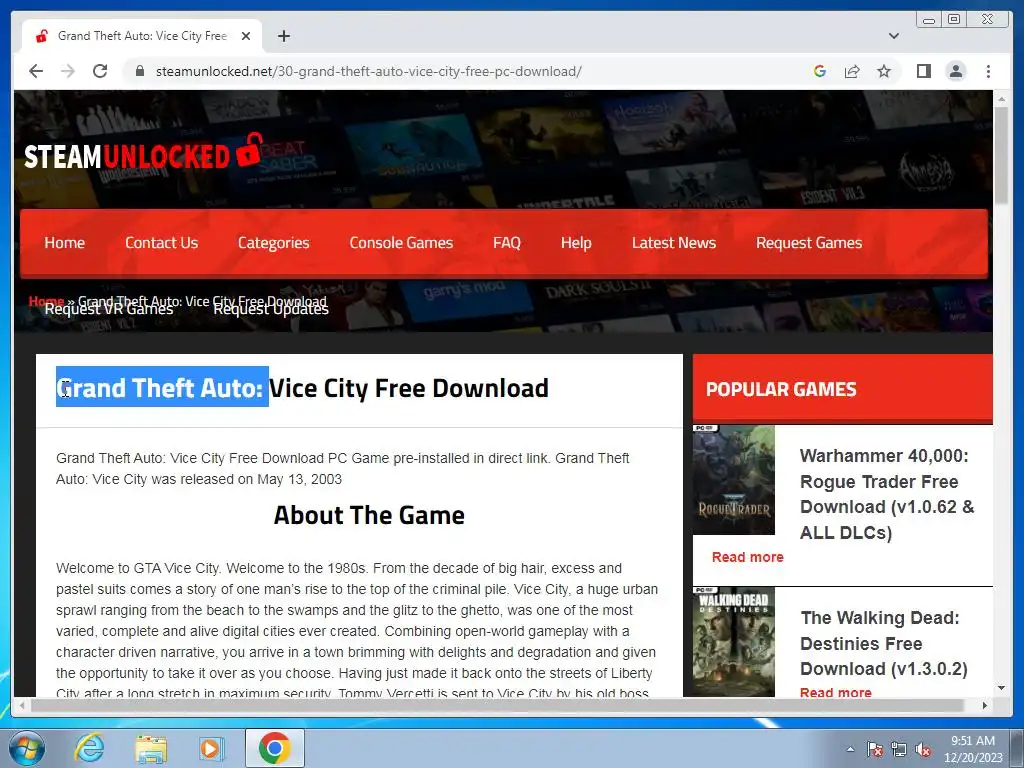The height and width of the screenshot is (768, 1024).
Task: Click the scroll right arrow
Action: pos(985,705)
